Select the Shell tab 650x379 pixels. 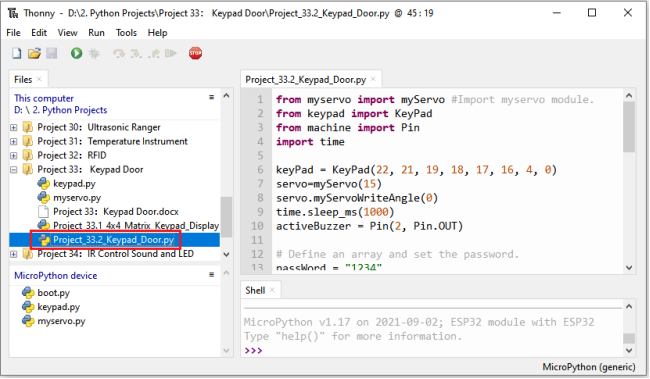point(255,290)
